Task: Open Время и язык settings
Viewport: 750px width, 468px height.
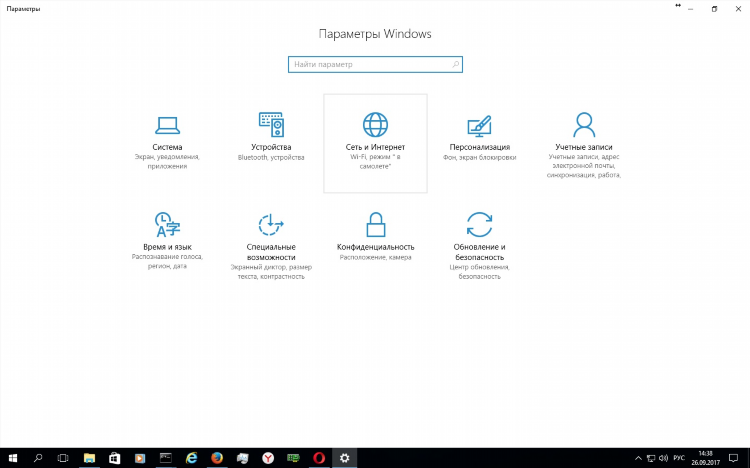Action: [x=167, y=244]
